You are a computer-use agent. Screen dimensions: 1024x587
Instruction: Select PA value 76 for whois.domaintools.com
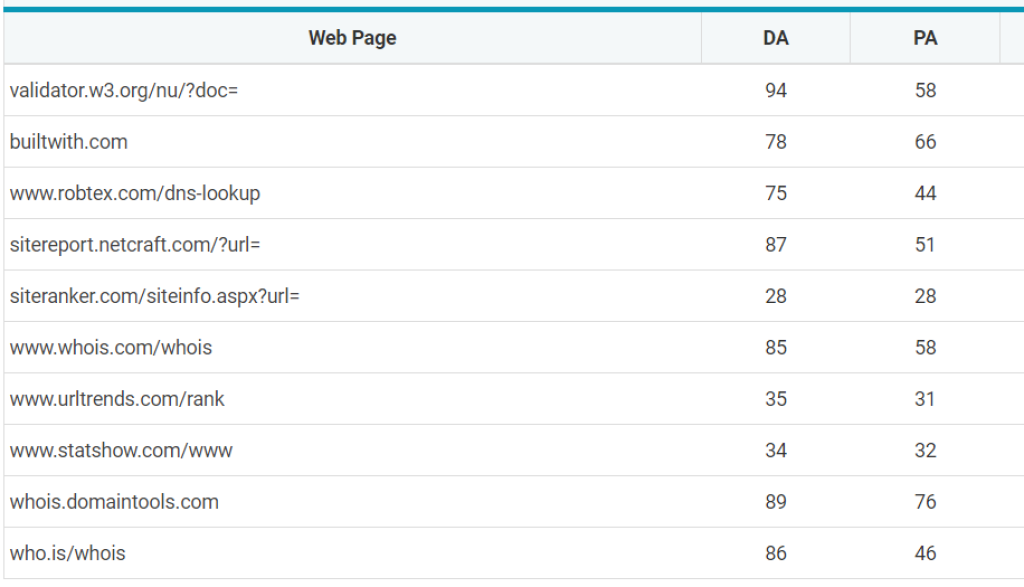[x=925, y=502]
